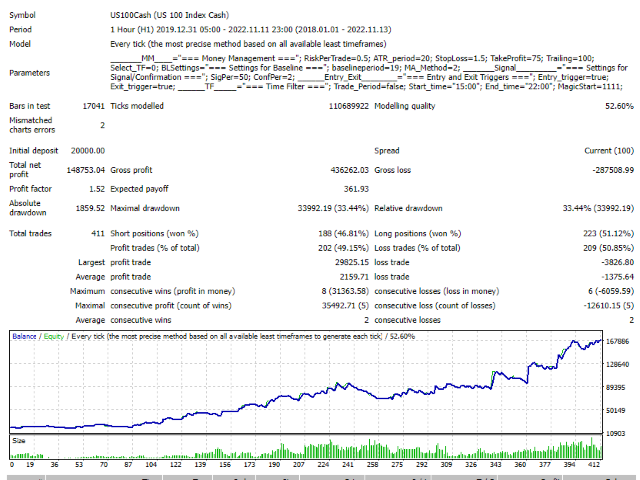
Task: Select the Period row date range text
Action: (x=262, y=28)
